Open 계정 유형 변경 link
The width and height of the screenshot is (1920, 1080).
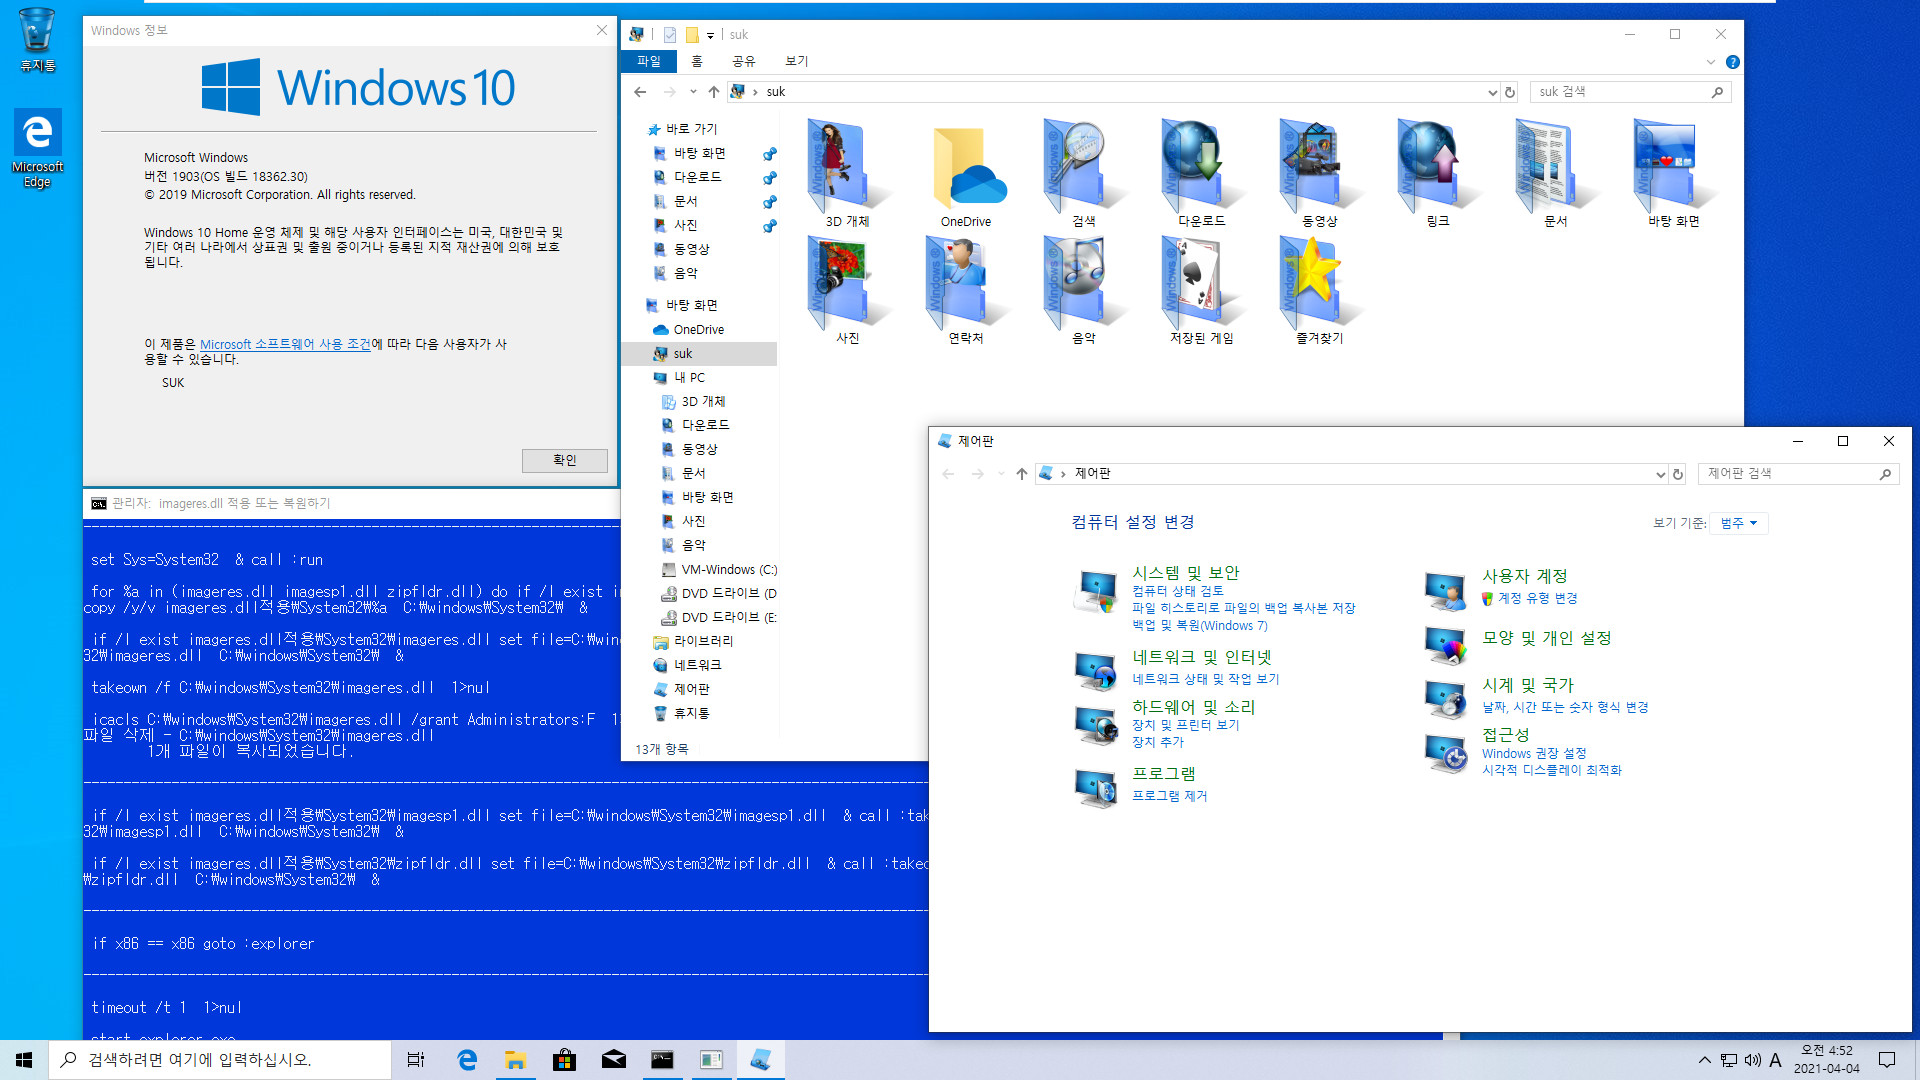(1537, 598)
